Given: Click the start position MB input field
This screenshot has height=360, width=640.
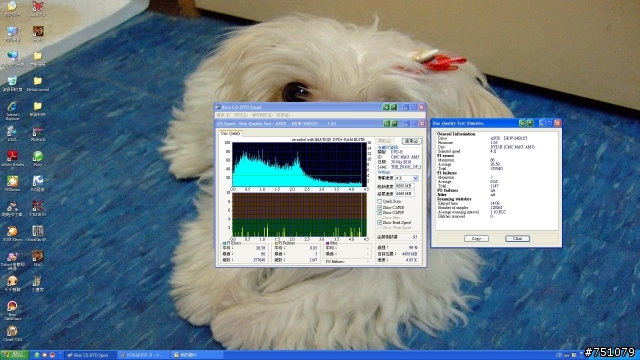Looking at the screenshot, I should (x=404, y=186).
